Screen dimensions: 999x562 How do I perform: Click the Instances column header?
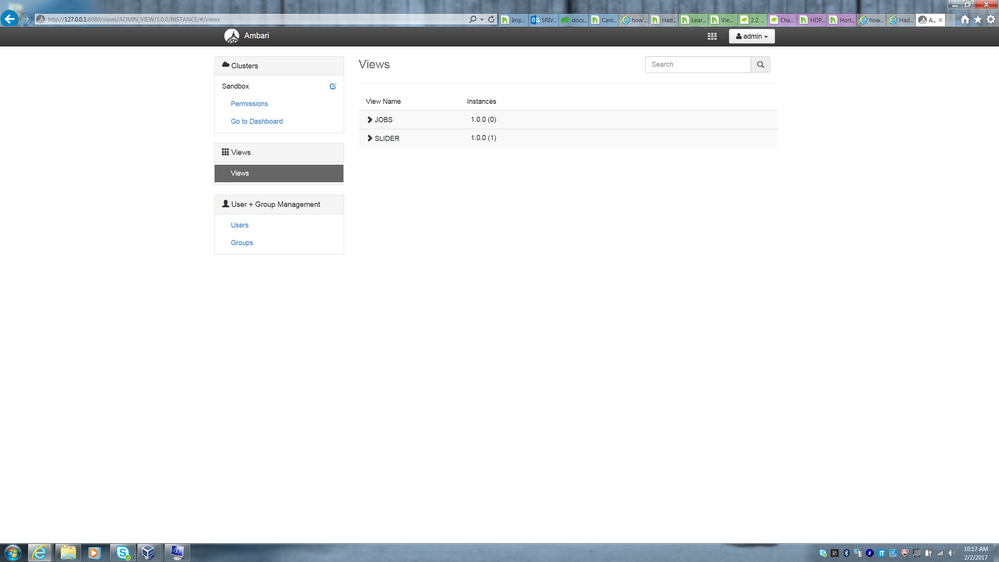[481, 101]
